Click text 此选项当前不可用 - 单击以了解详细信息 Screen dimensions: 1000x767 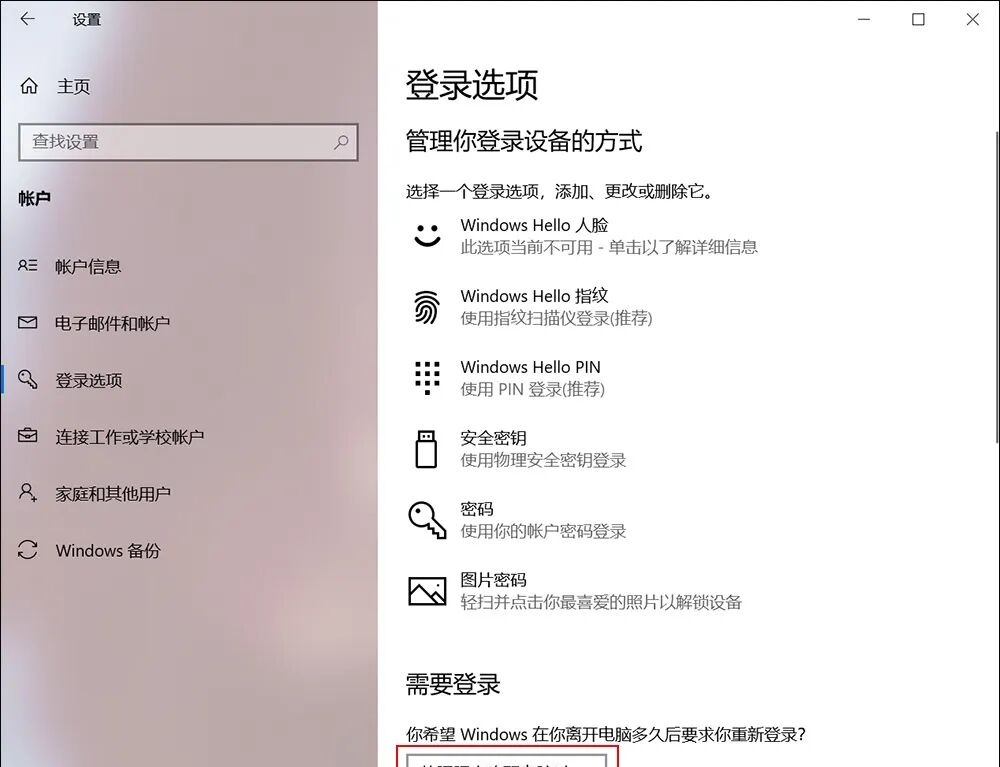[x=609, y=247]
